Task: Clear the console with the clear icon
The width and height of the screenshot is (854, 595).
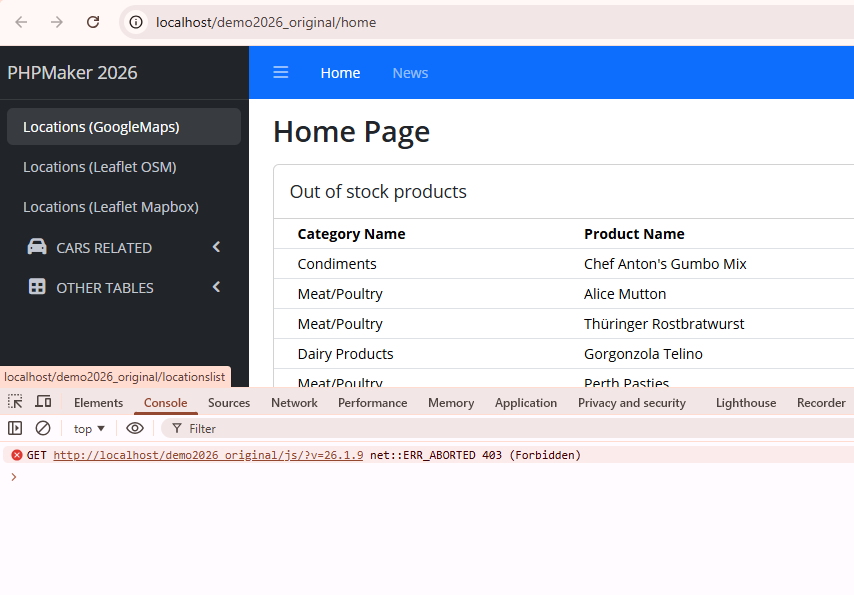Action: [x=43, y=428]
